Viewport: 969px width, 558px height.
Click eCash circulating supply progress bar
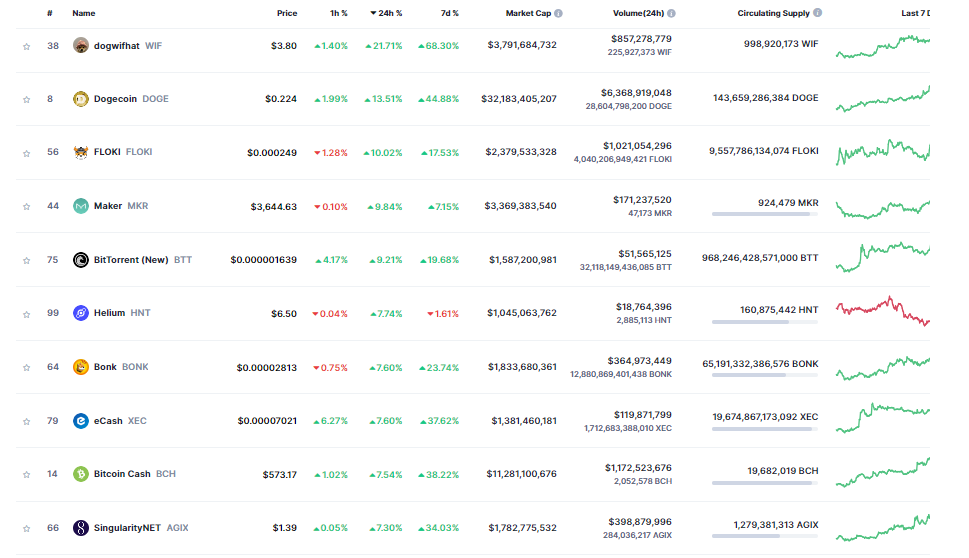pos(764,429)
